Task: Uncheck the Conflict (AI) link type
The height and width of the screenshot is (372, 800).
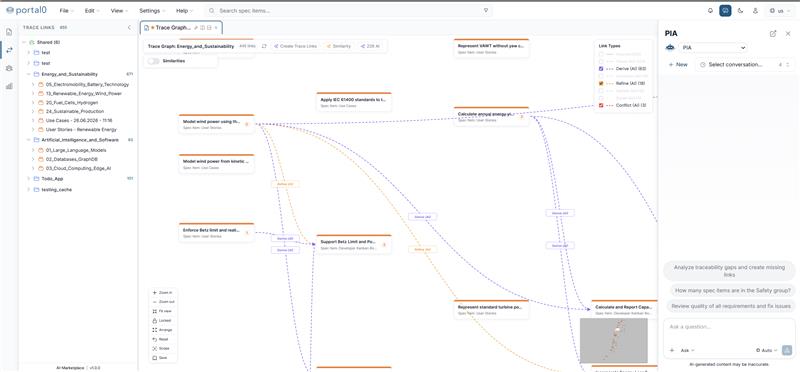Action: click(x=601, y=105)
